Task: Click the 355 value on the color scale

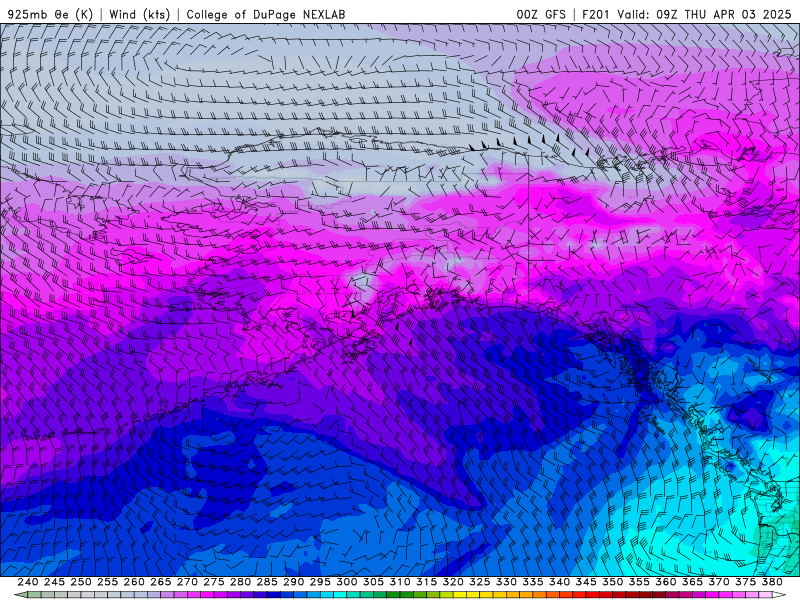Action: tap(639, 582)
